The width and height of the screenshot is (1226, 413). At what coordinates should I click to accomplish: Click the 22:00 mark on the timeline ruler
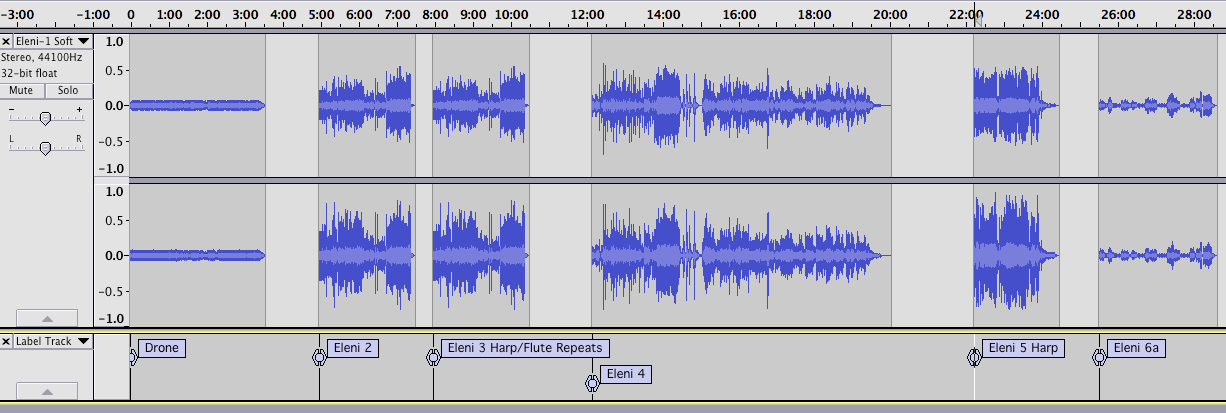(x=966, y=15)
